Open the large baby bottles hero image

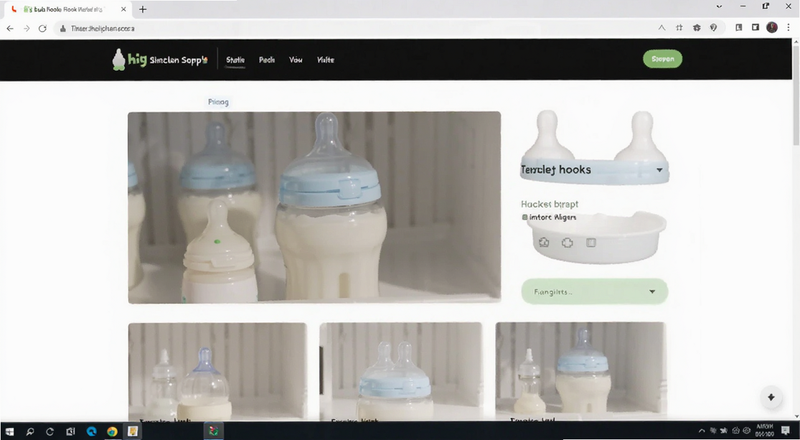click(x=314, y=208)
